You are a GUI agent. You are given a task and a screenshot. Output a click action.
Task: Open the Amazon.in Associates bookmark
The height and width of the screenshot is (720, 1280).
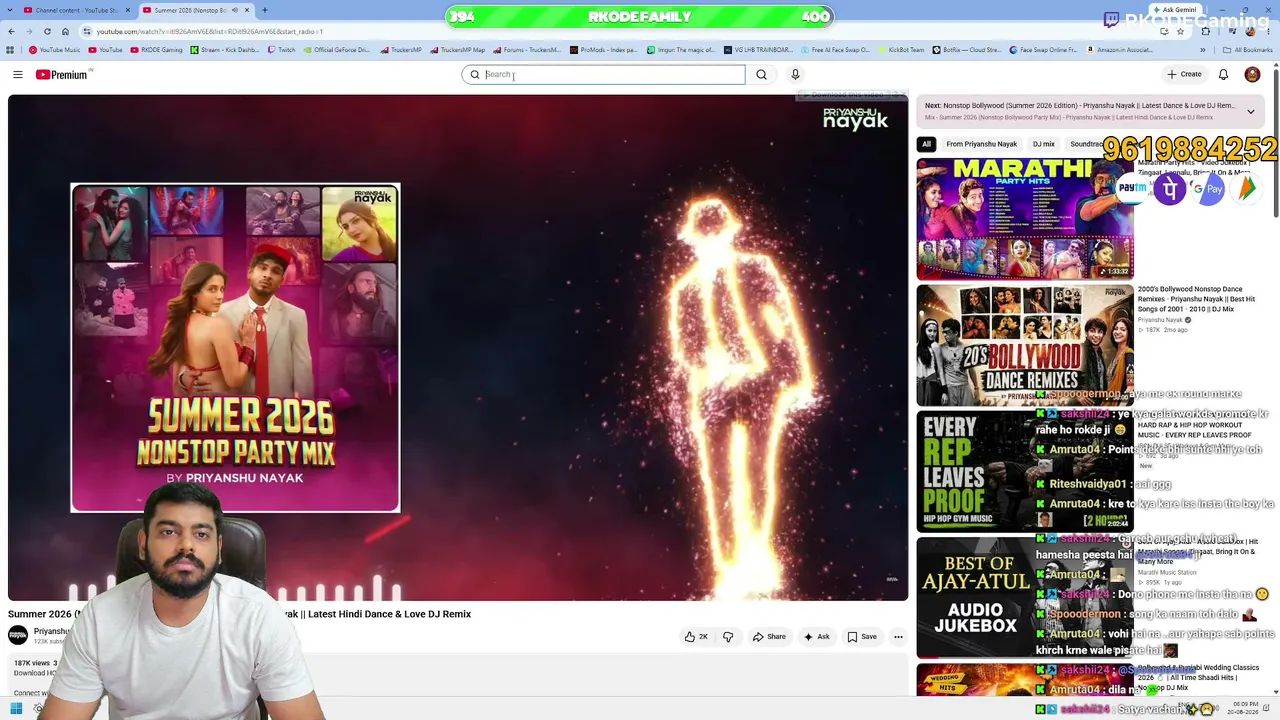pyautogui.click(x=1118, y=50)
